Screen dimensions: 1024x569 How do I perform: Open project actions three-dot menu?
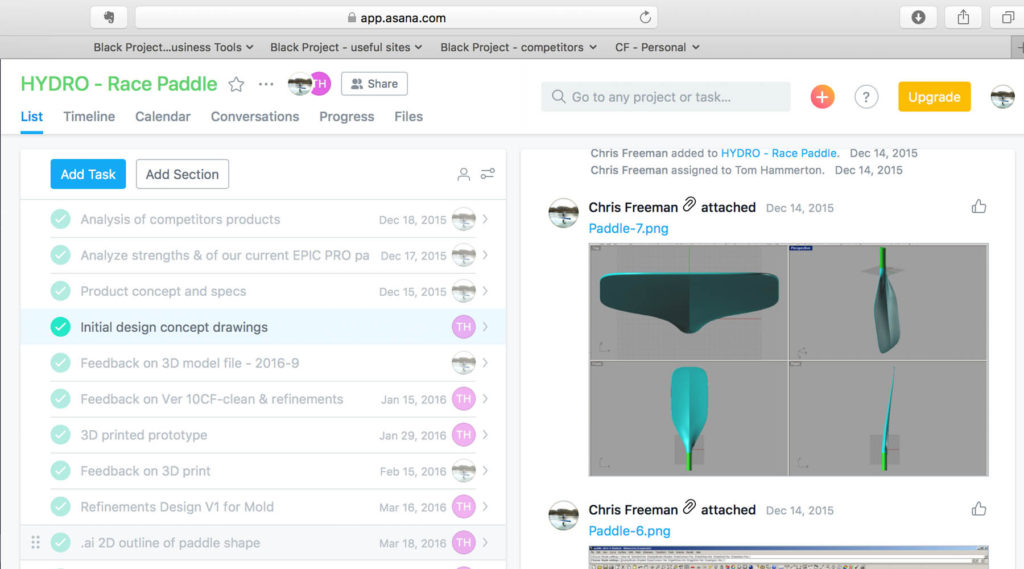(266, 84)
